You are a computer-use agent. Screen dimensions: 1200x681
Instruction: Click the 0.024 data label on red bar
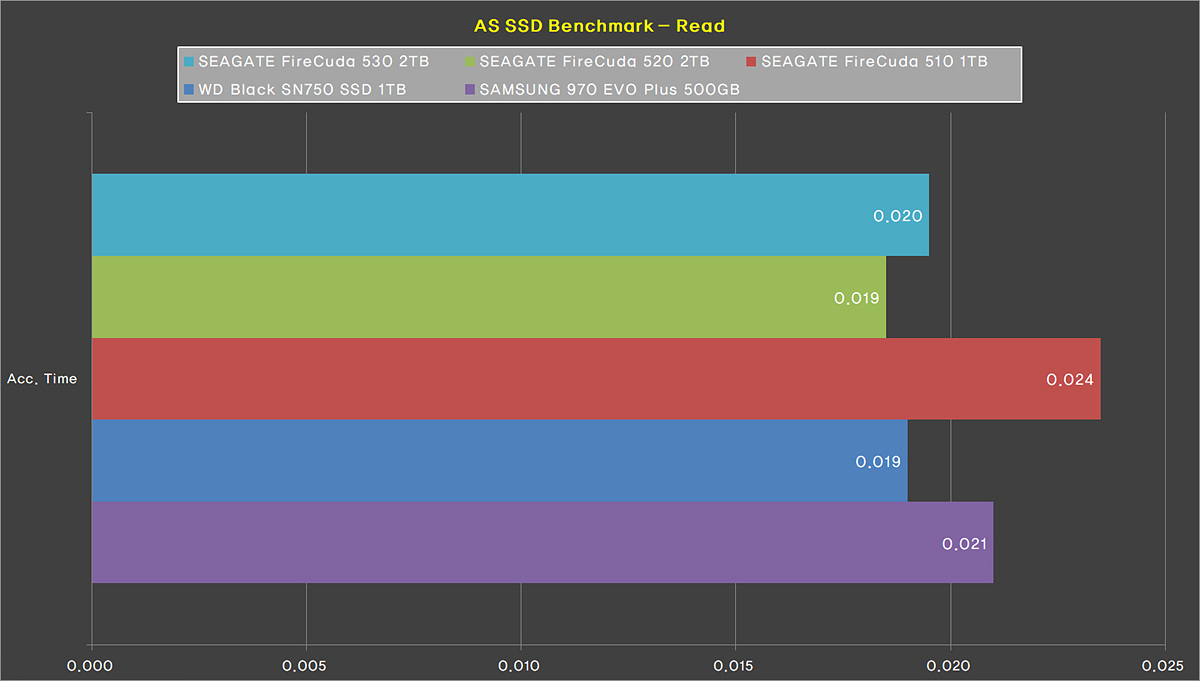pyautogui.click(x=1070, y=380)
